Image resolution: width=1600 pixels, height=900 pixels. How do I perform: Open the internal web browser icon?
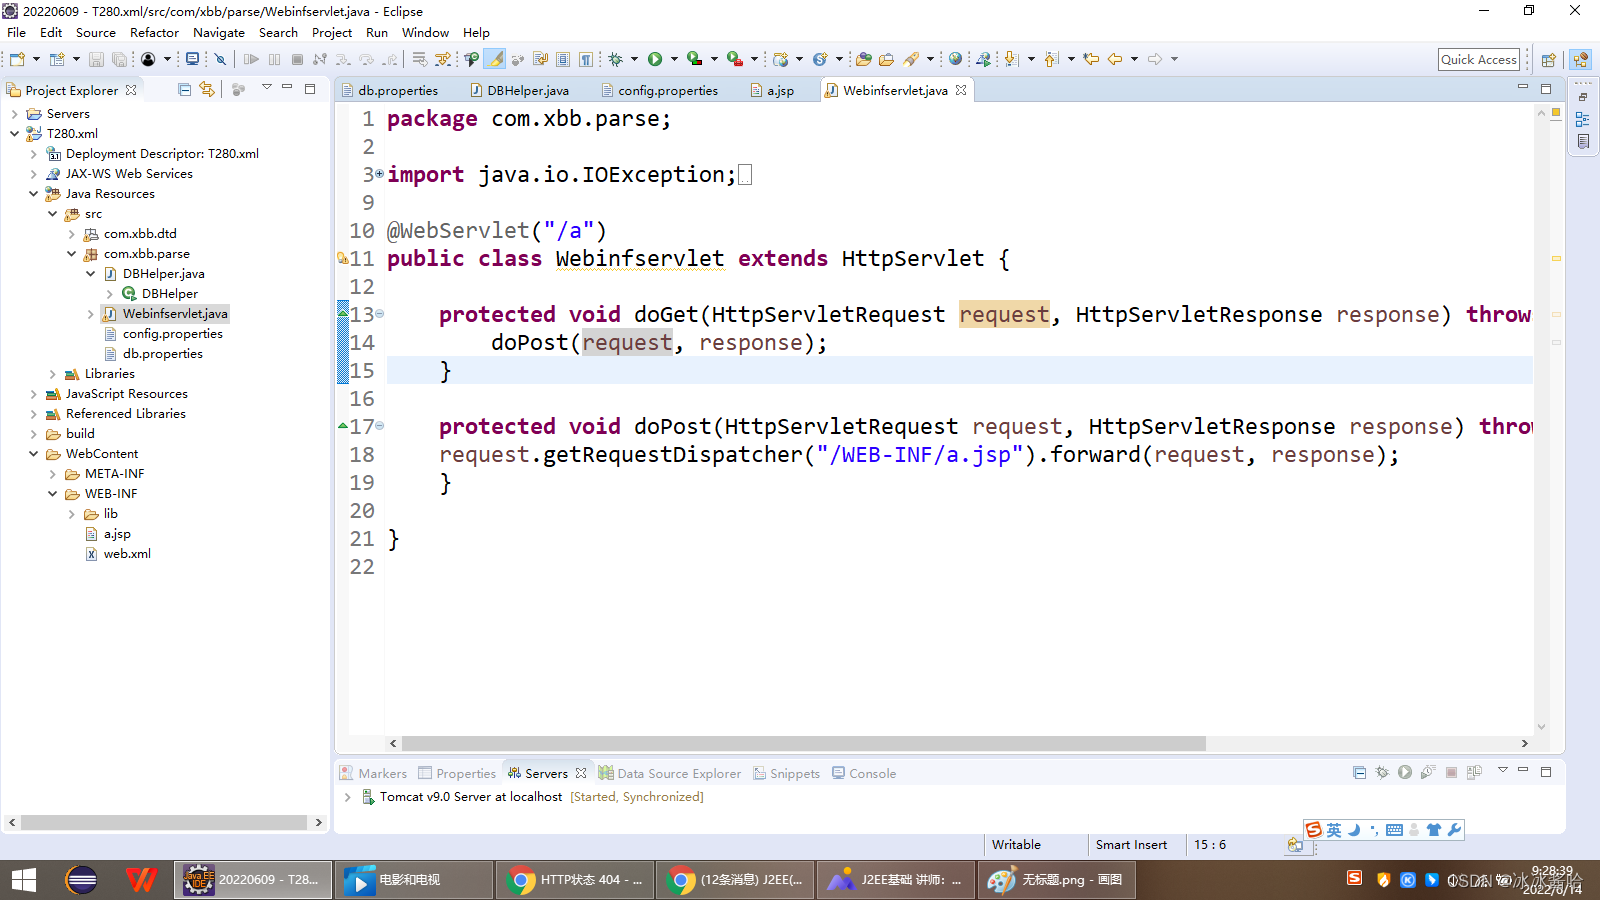(955, 59)
